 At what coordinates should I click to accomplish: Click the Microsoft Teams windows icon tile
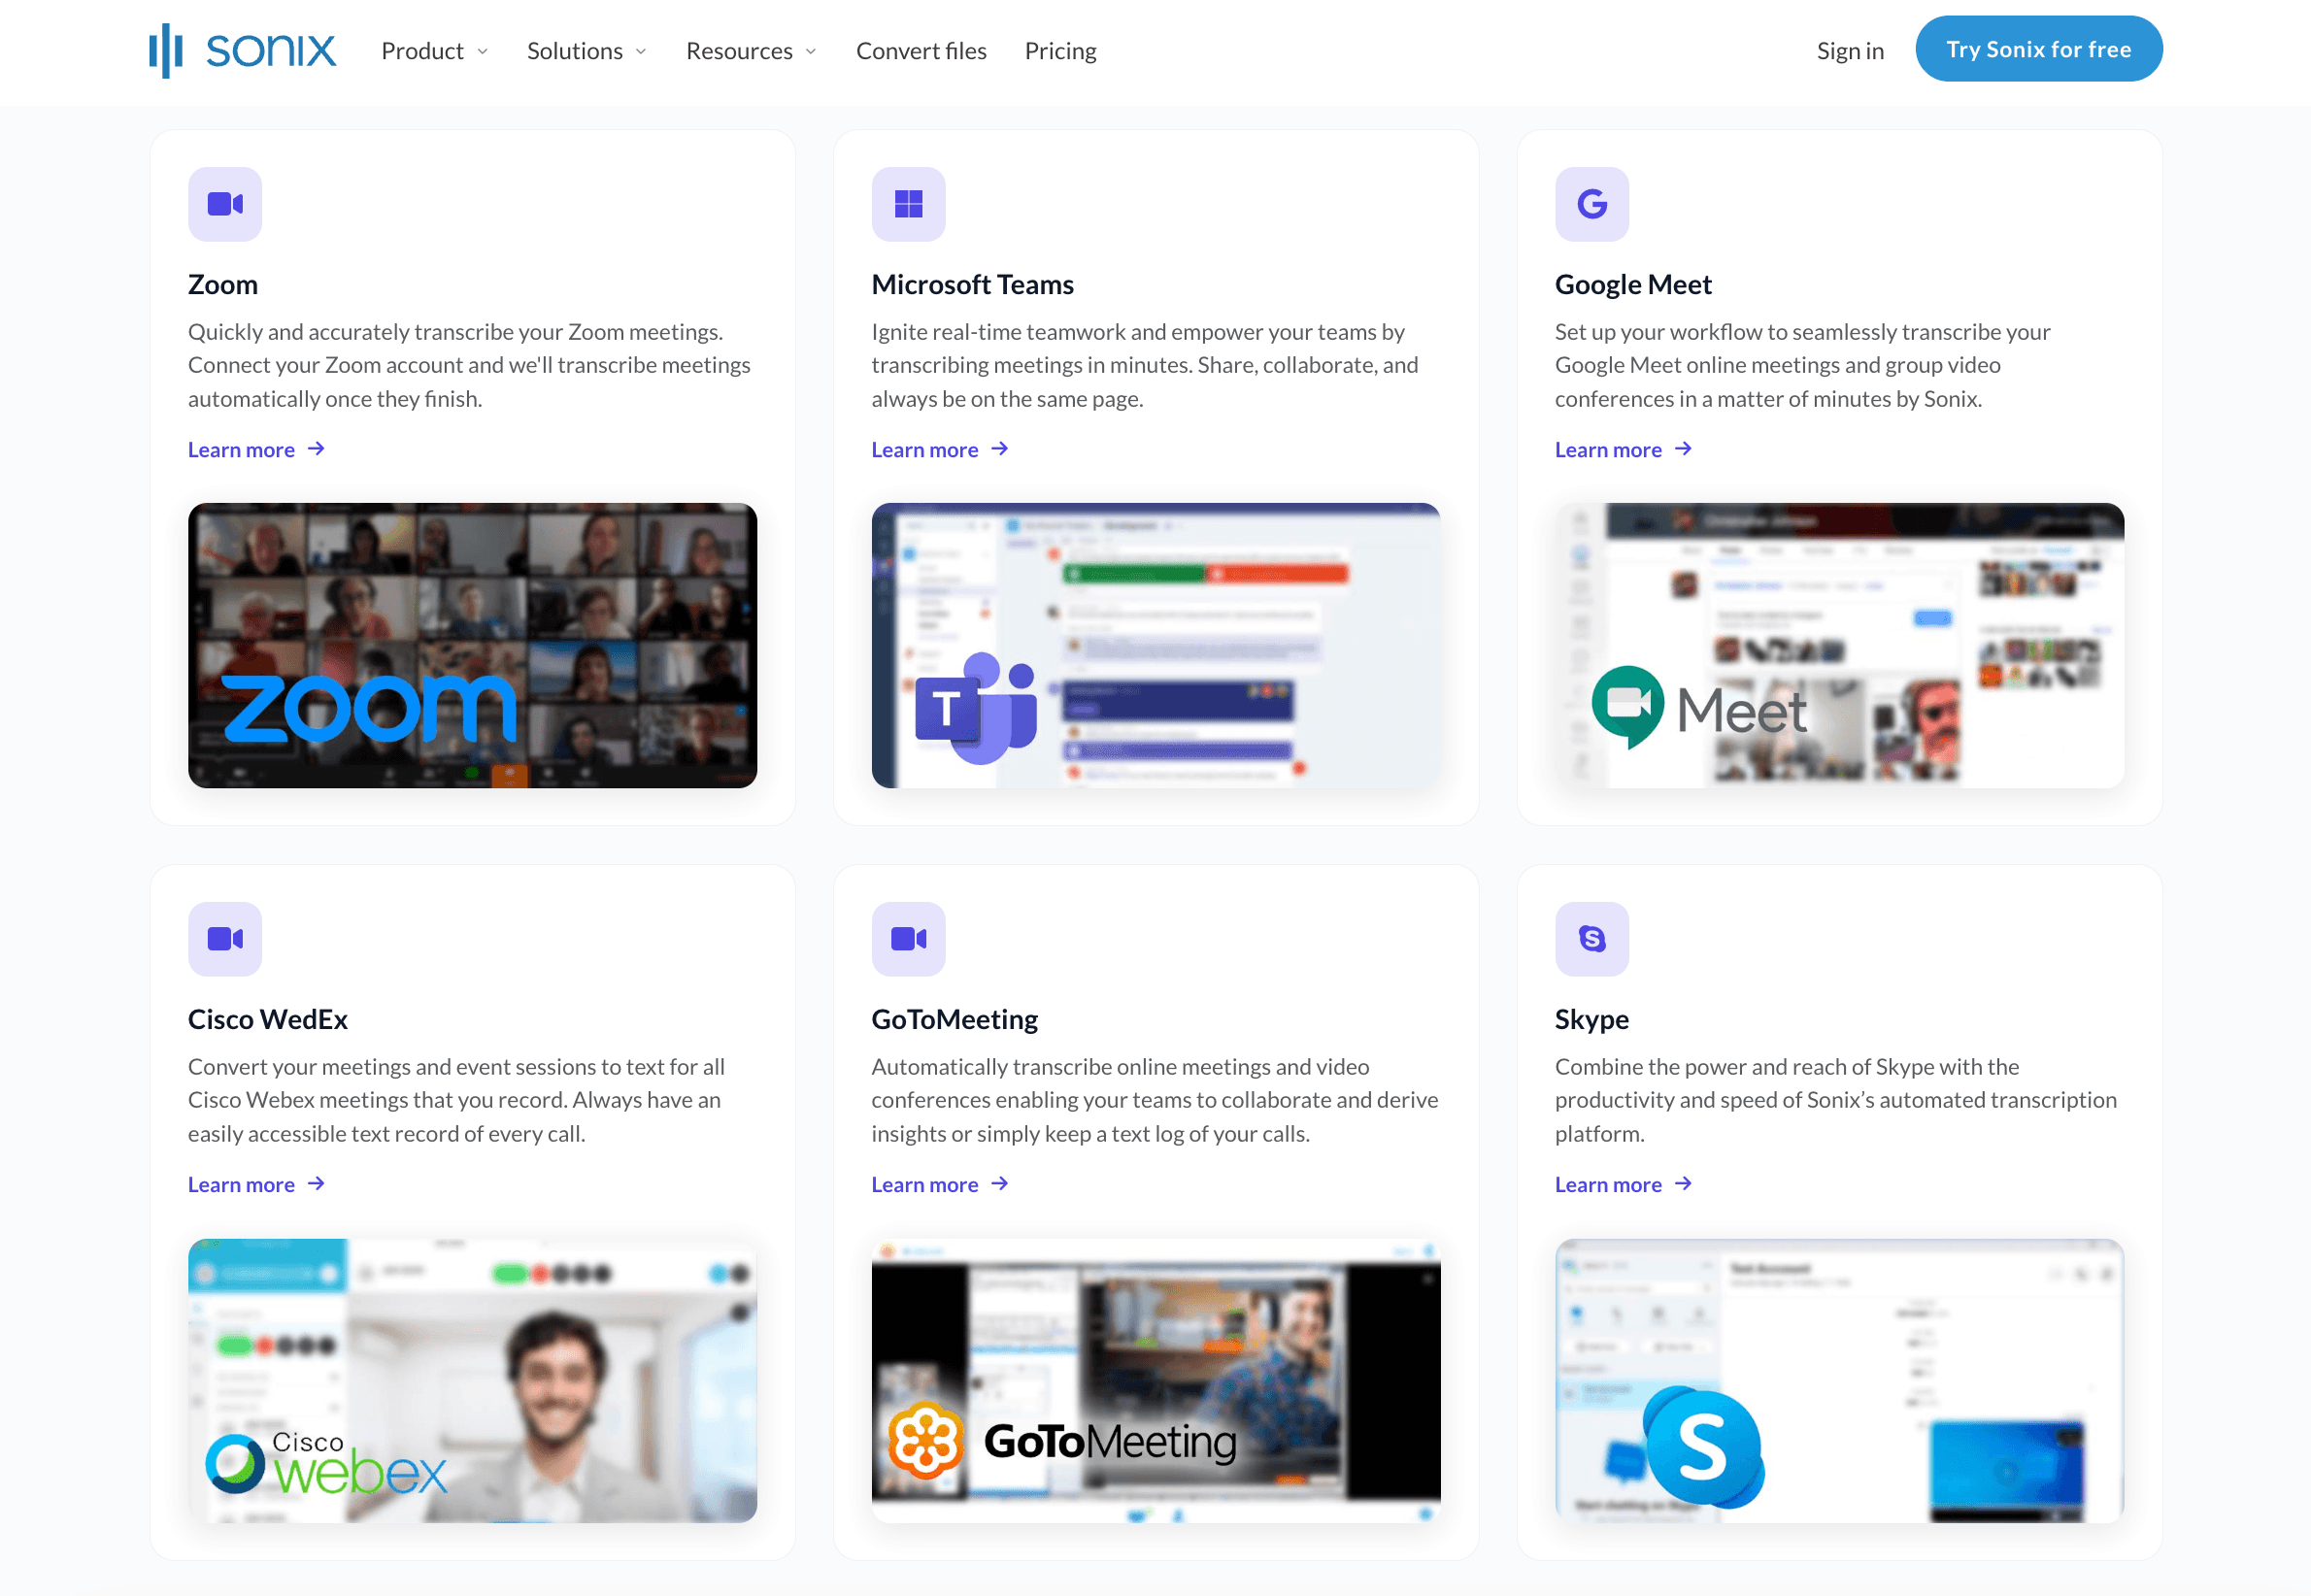(x=908, y=204)
